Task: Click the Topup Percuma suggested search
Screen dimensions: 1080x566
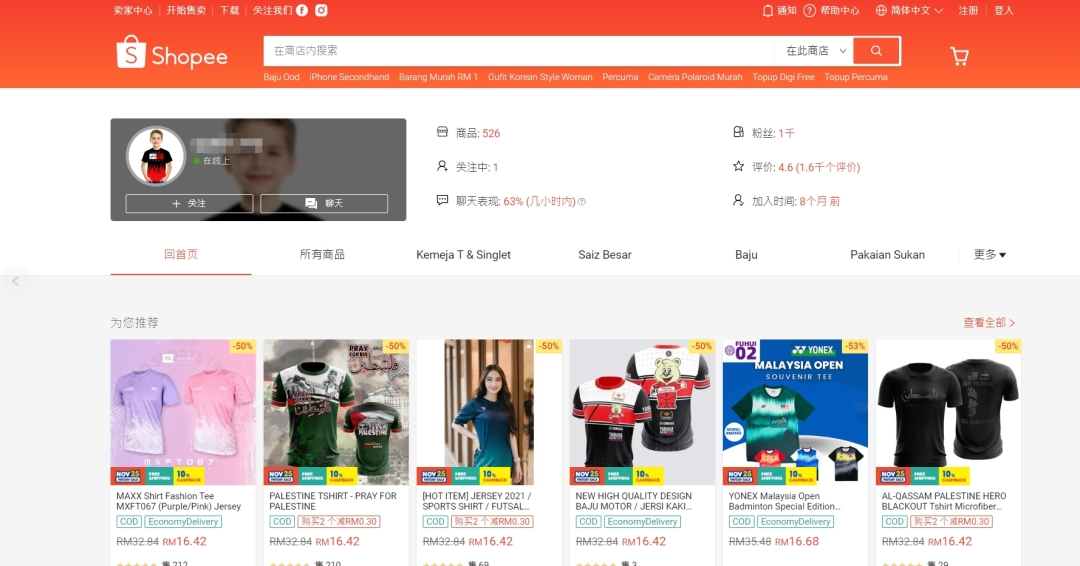Action: [855, 77]
